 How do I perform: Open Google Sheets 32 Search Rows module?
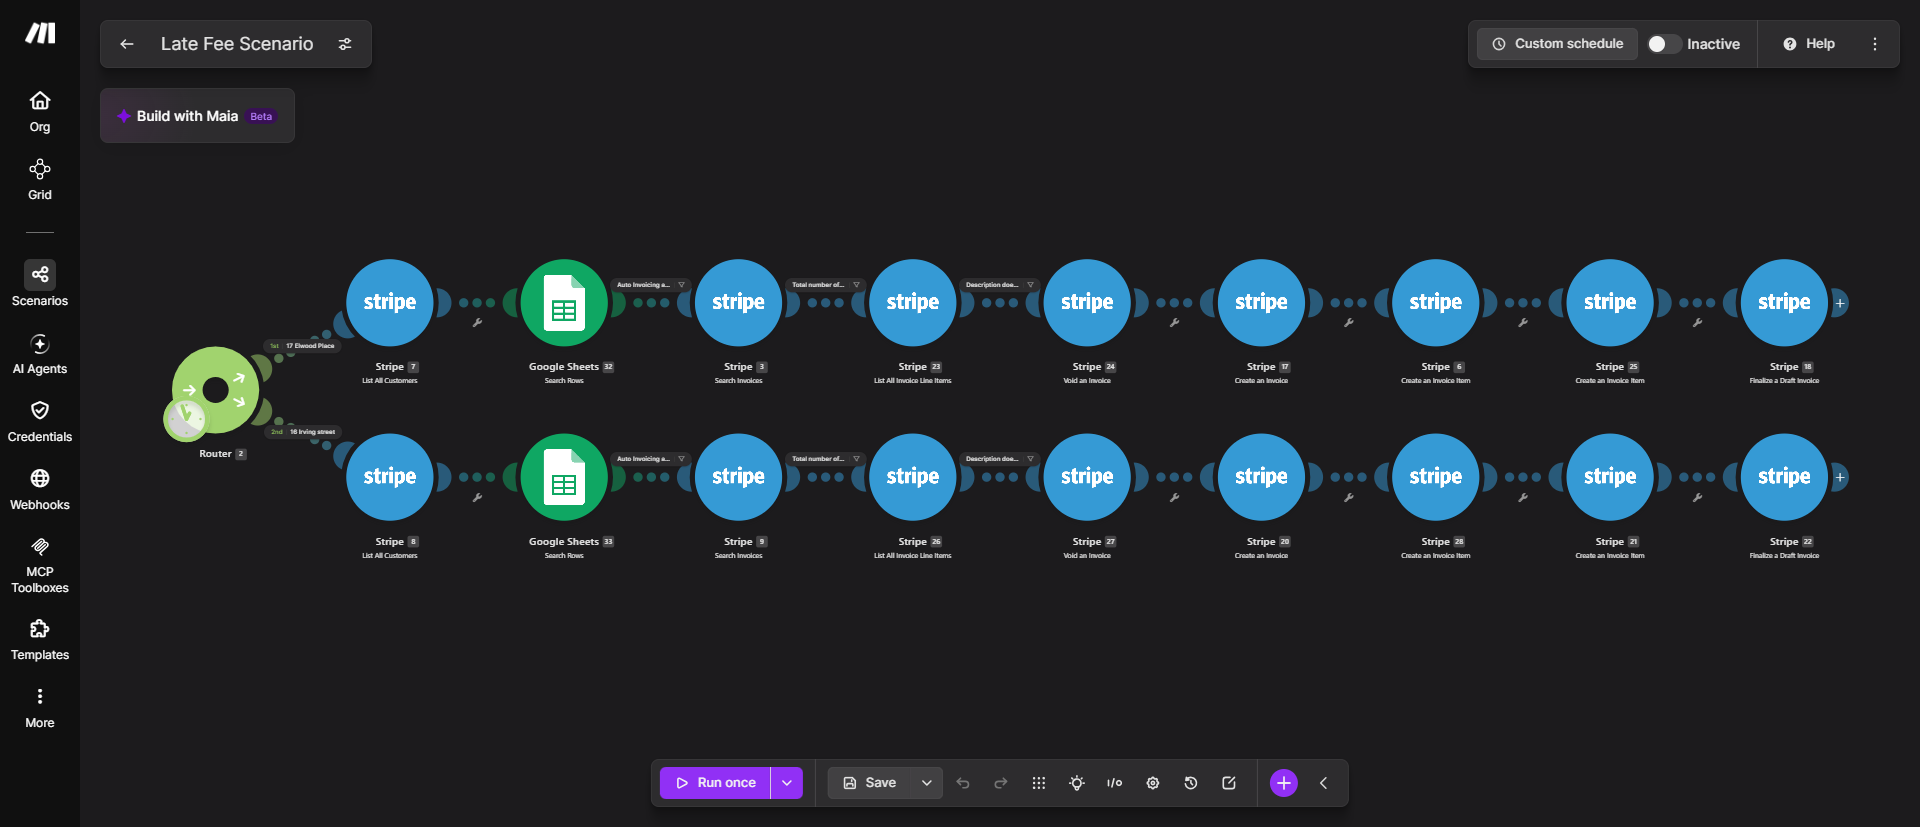tap(564, 303)
